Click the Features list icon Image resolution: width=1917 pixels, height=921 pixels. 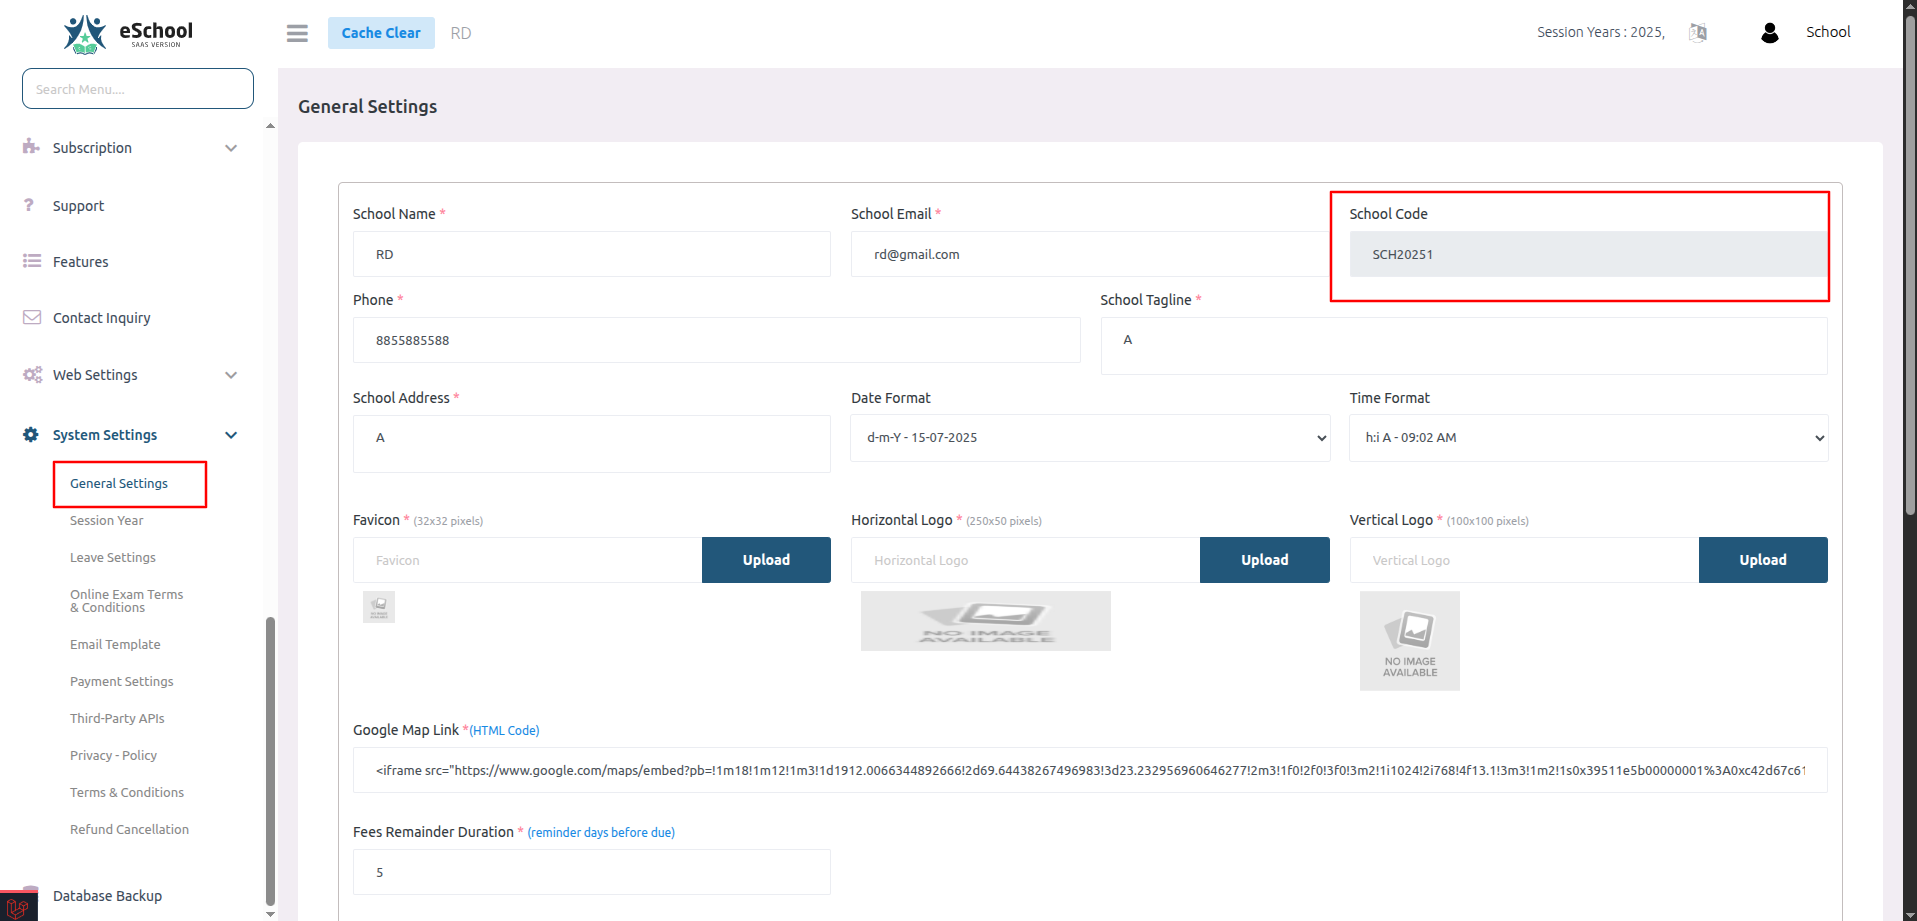click(30, 261)
